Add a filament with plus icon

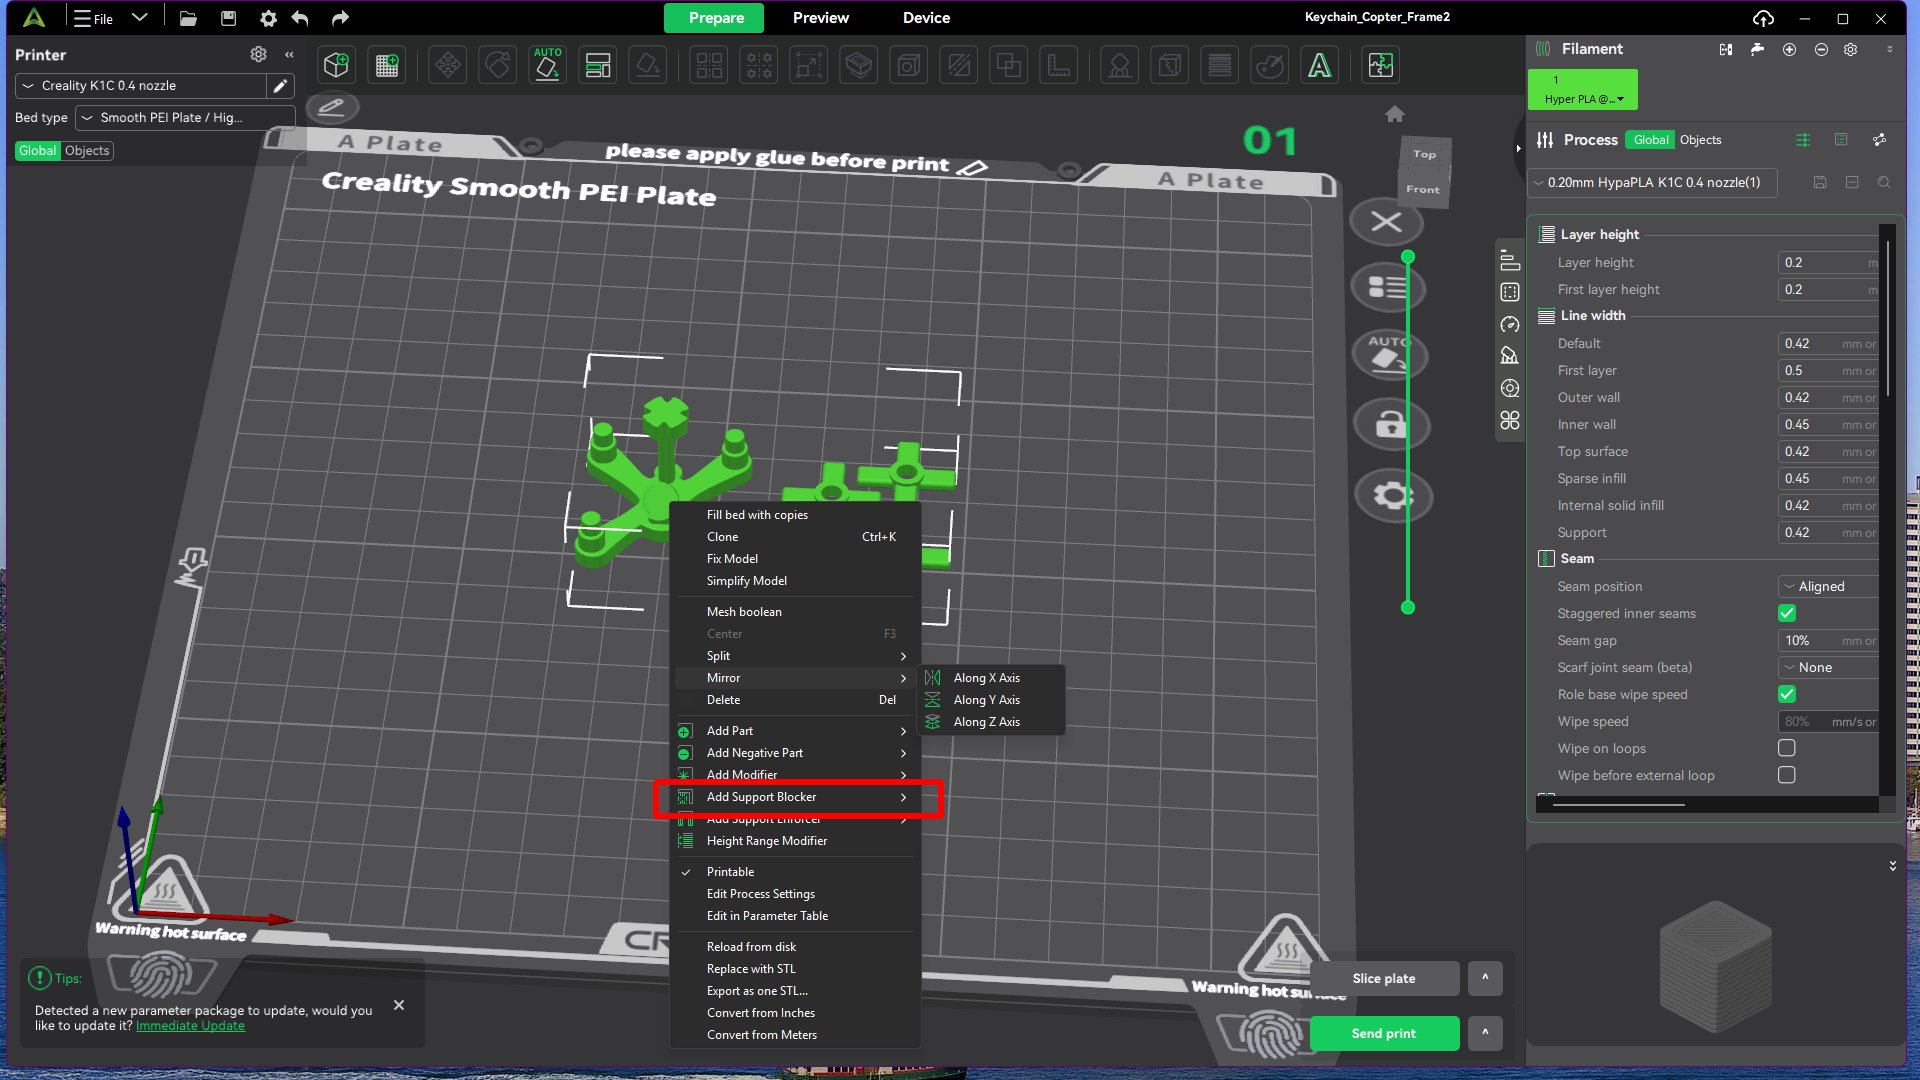[x=1789, y=49]
